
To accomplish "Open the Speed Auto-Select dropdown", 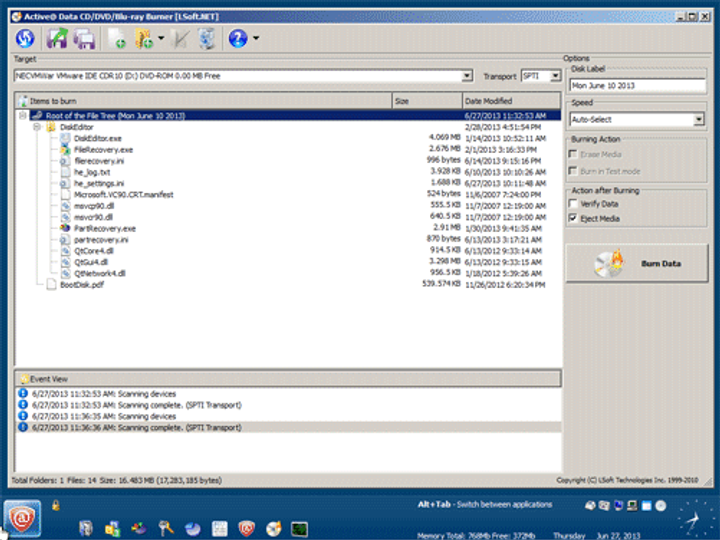I will coord(698,119).
